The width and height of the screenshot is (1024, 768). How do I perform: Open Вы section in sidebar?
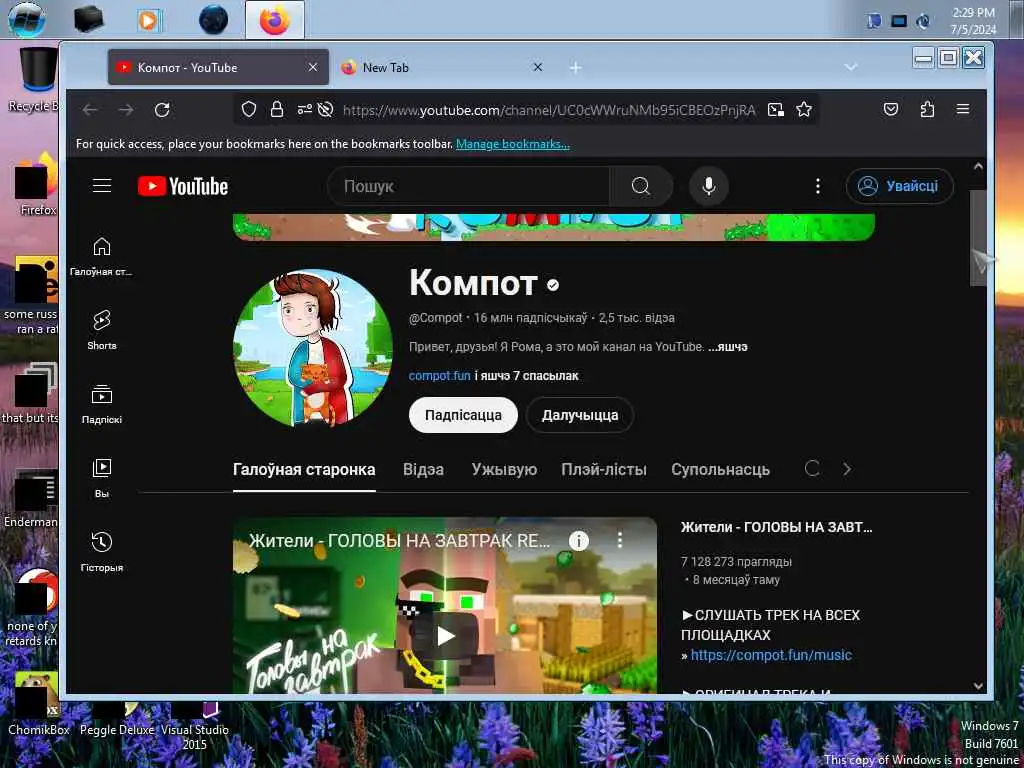pyautogui.click(x=102, y=478)
